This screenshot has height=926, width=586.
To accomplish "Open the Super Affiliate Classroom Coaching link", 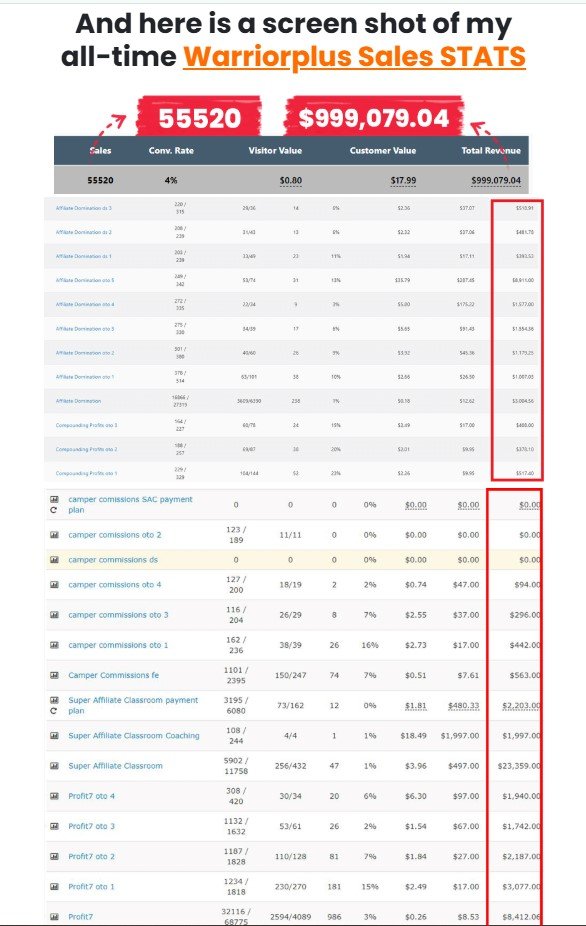I will [134, 736].
